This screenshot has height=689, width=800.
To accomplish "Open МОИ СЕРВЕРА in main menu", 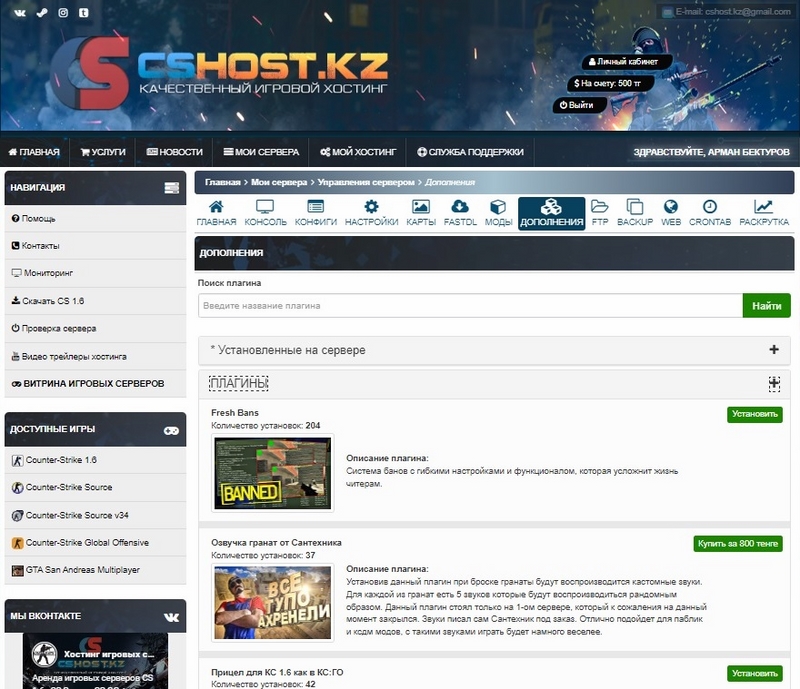I will coord(261,152).
